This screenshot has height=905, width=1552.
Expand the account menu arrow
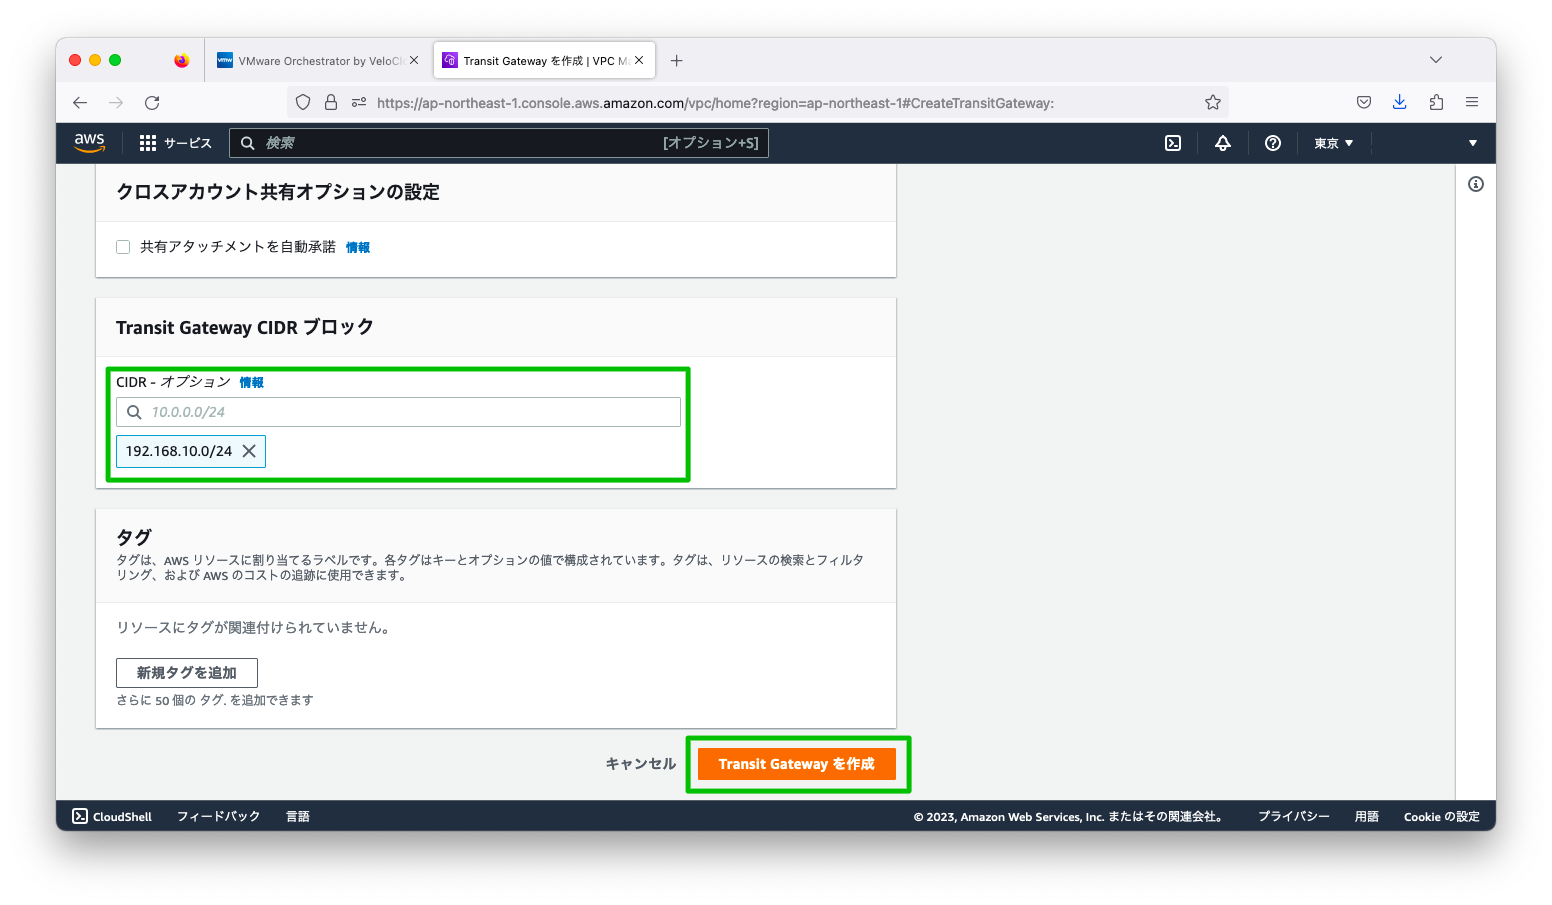pos(1472,143)
